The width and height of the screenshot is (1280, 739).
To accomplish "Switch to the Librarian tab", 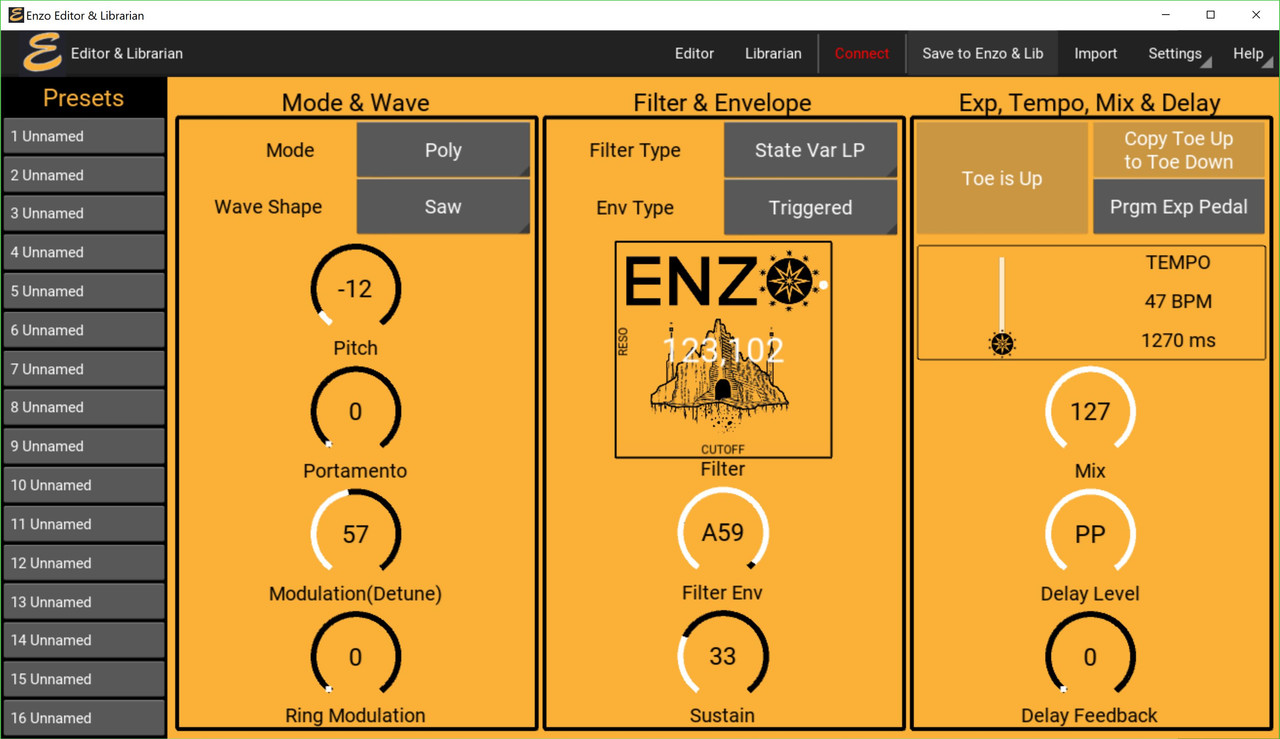I will (x=773, y=53).
